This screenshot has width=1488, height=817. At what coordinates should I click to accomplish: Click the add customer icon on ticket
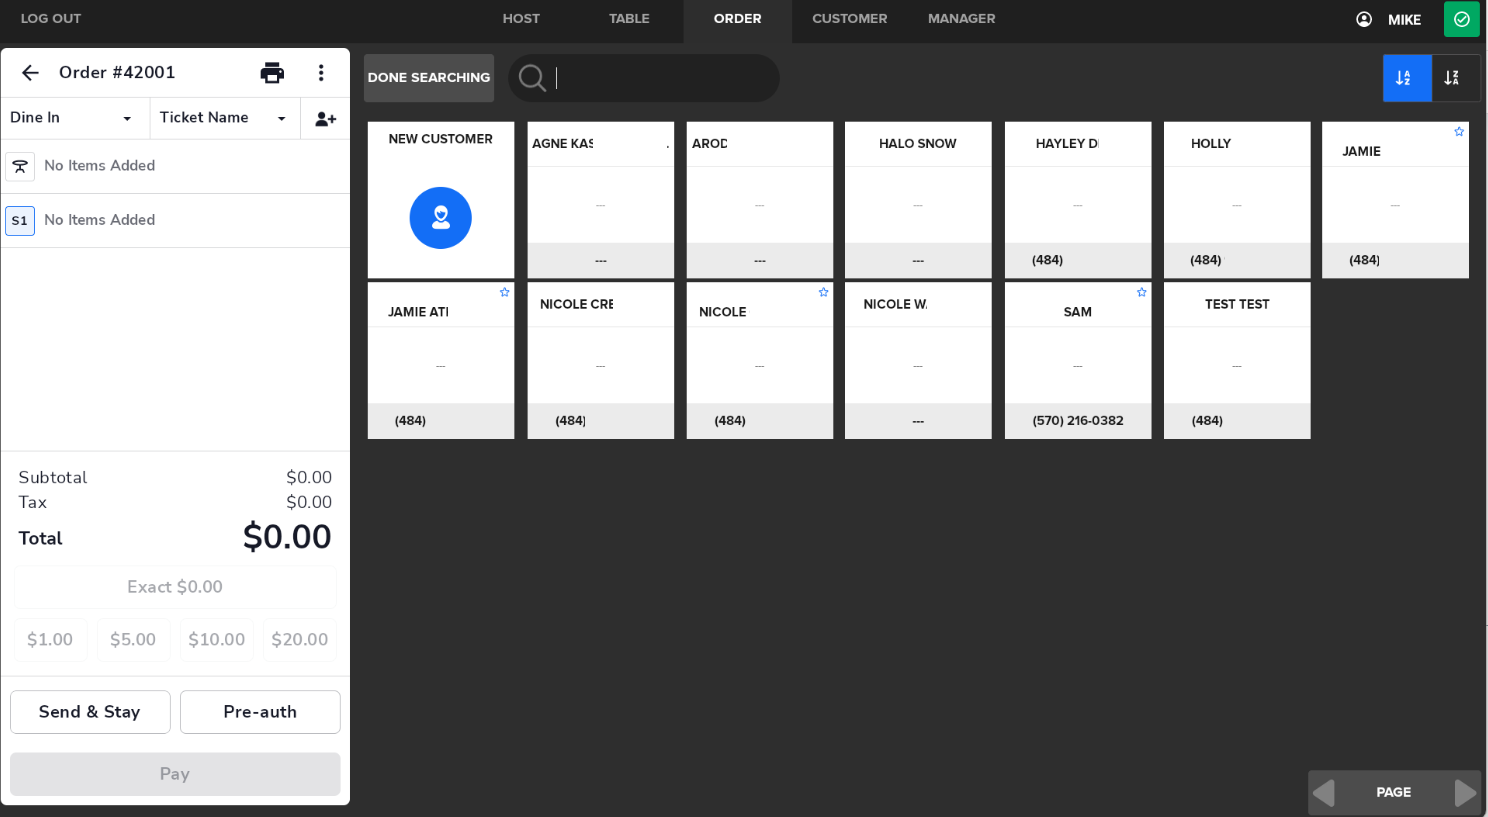[325, 119]
